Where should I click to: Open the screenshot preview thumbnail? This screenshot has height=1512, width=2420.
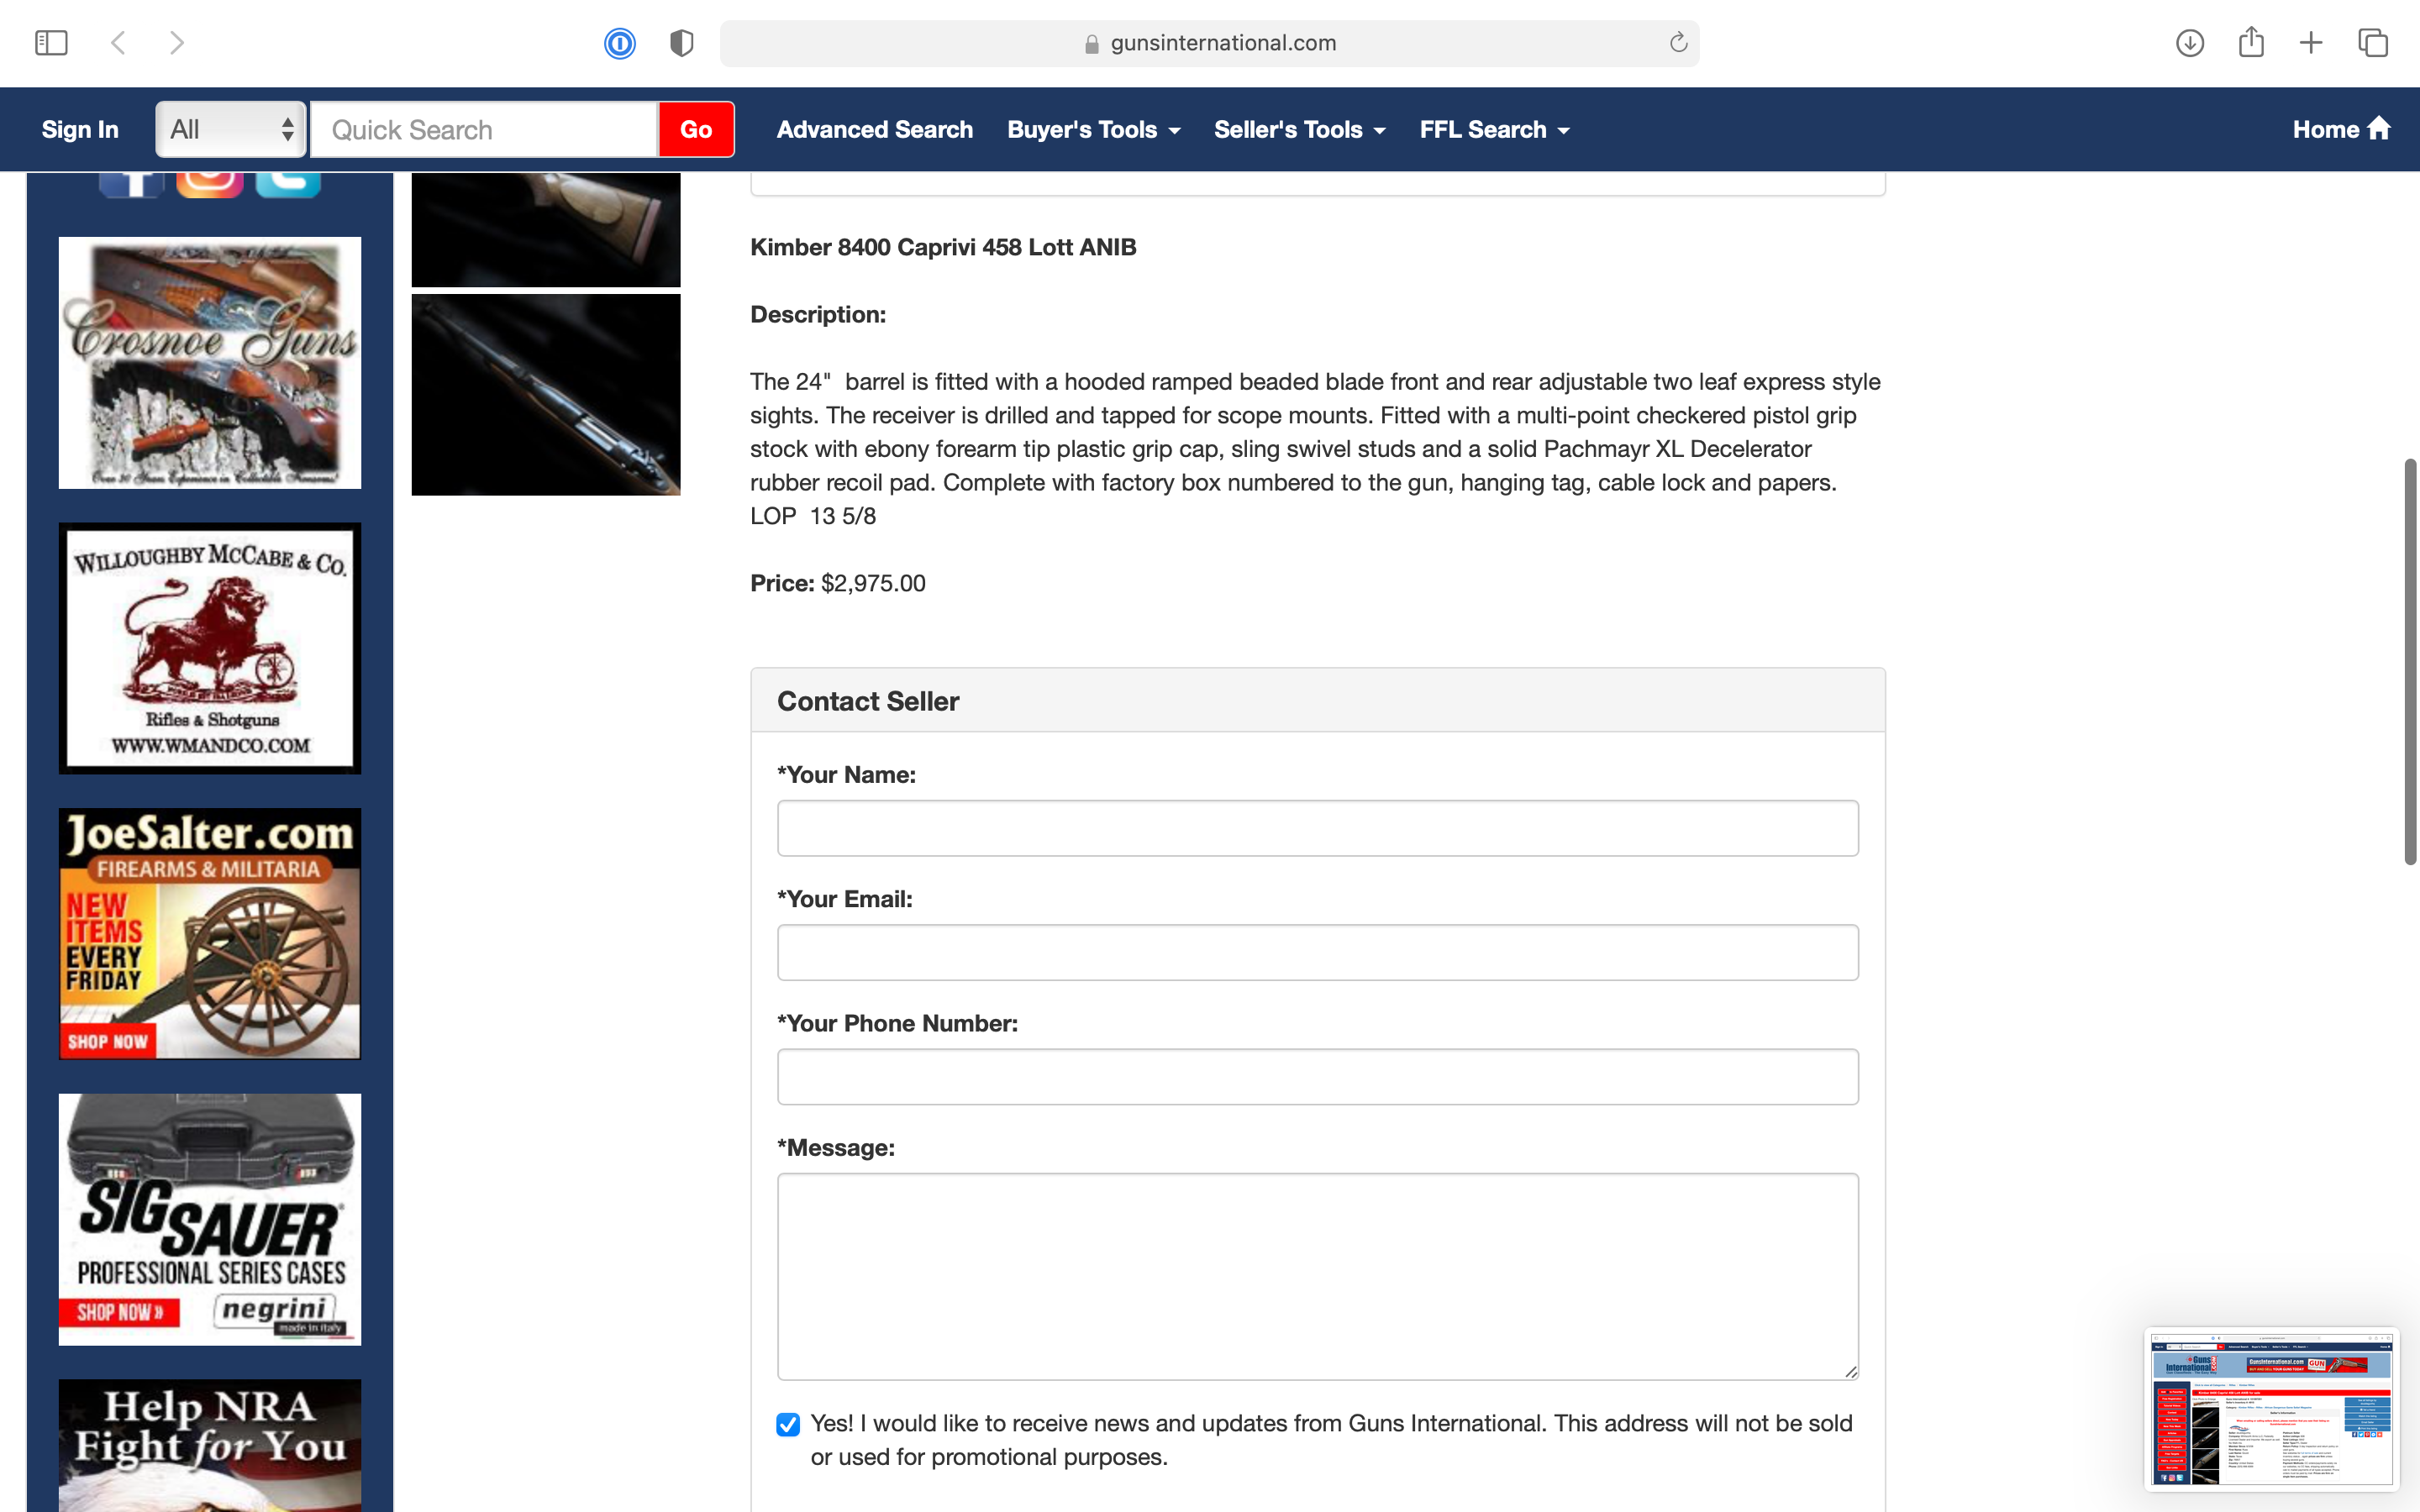2271,1408
